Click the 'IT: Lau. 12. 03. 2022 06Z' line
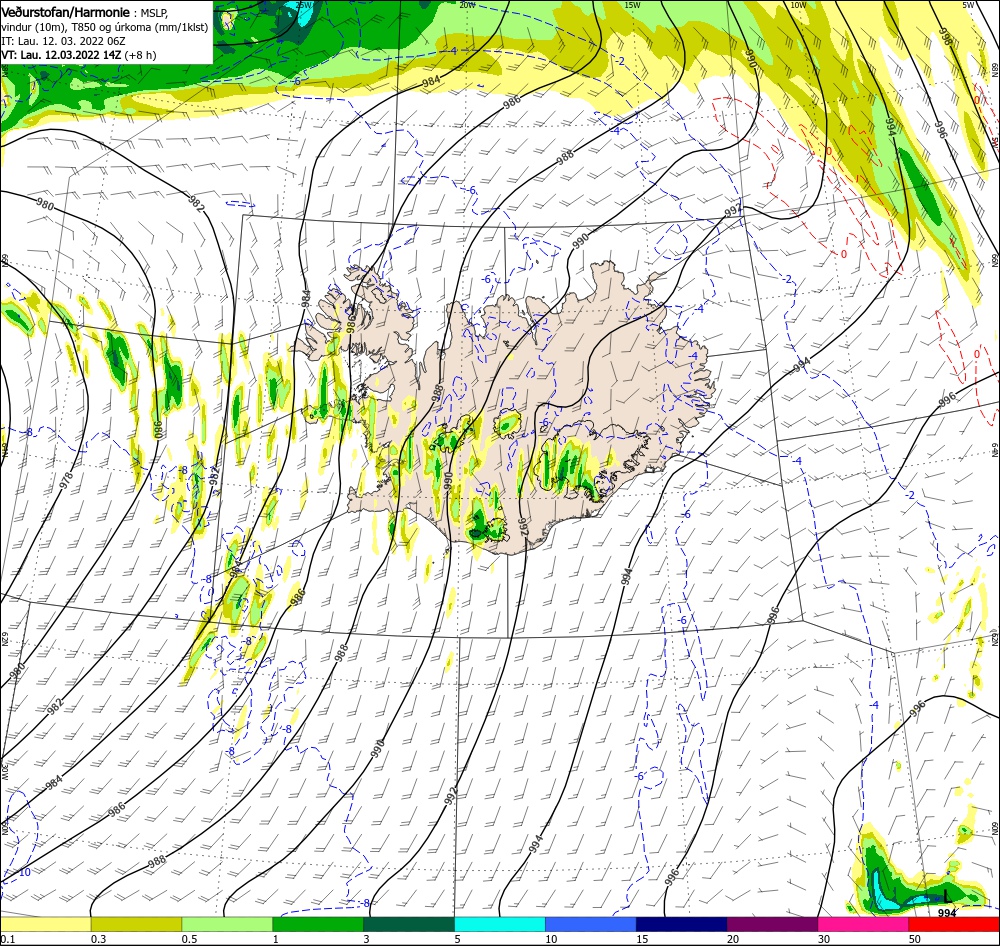This screenshot has width=1000, height=946. coord(63,41)
